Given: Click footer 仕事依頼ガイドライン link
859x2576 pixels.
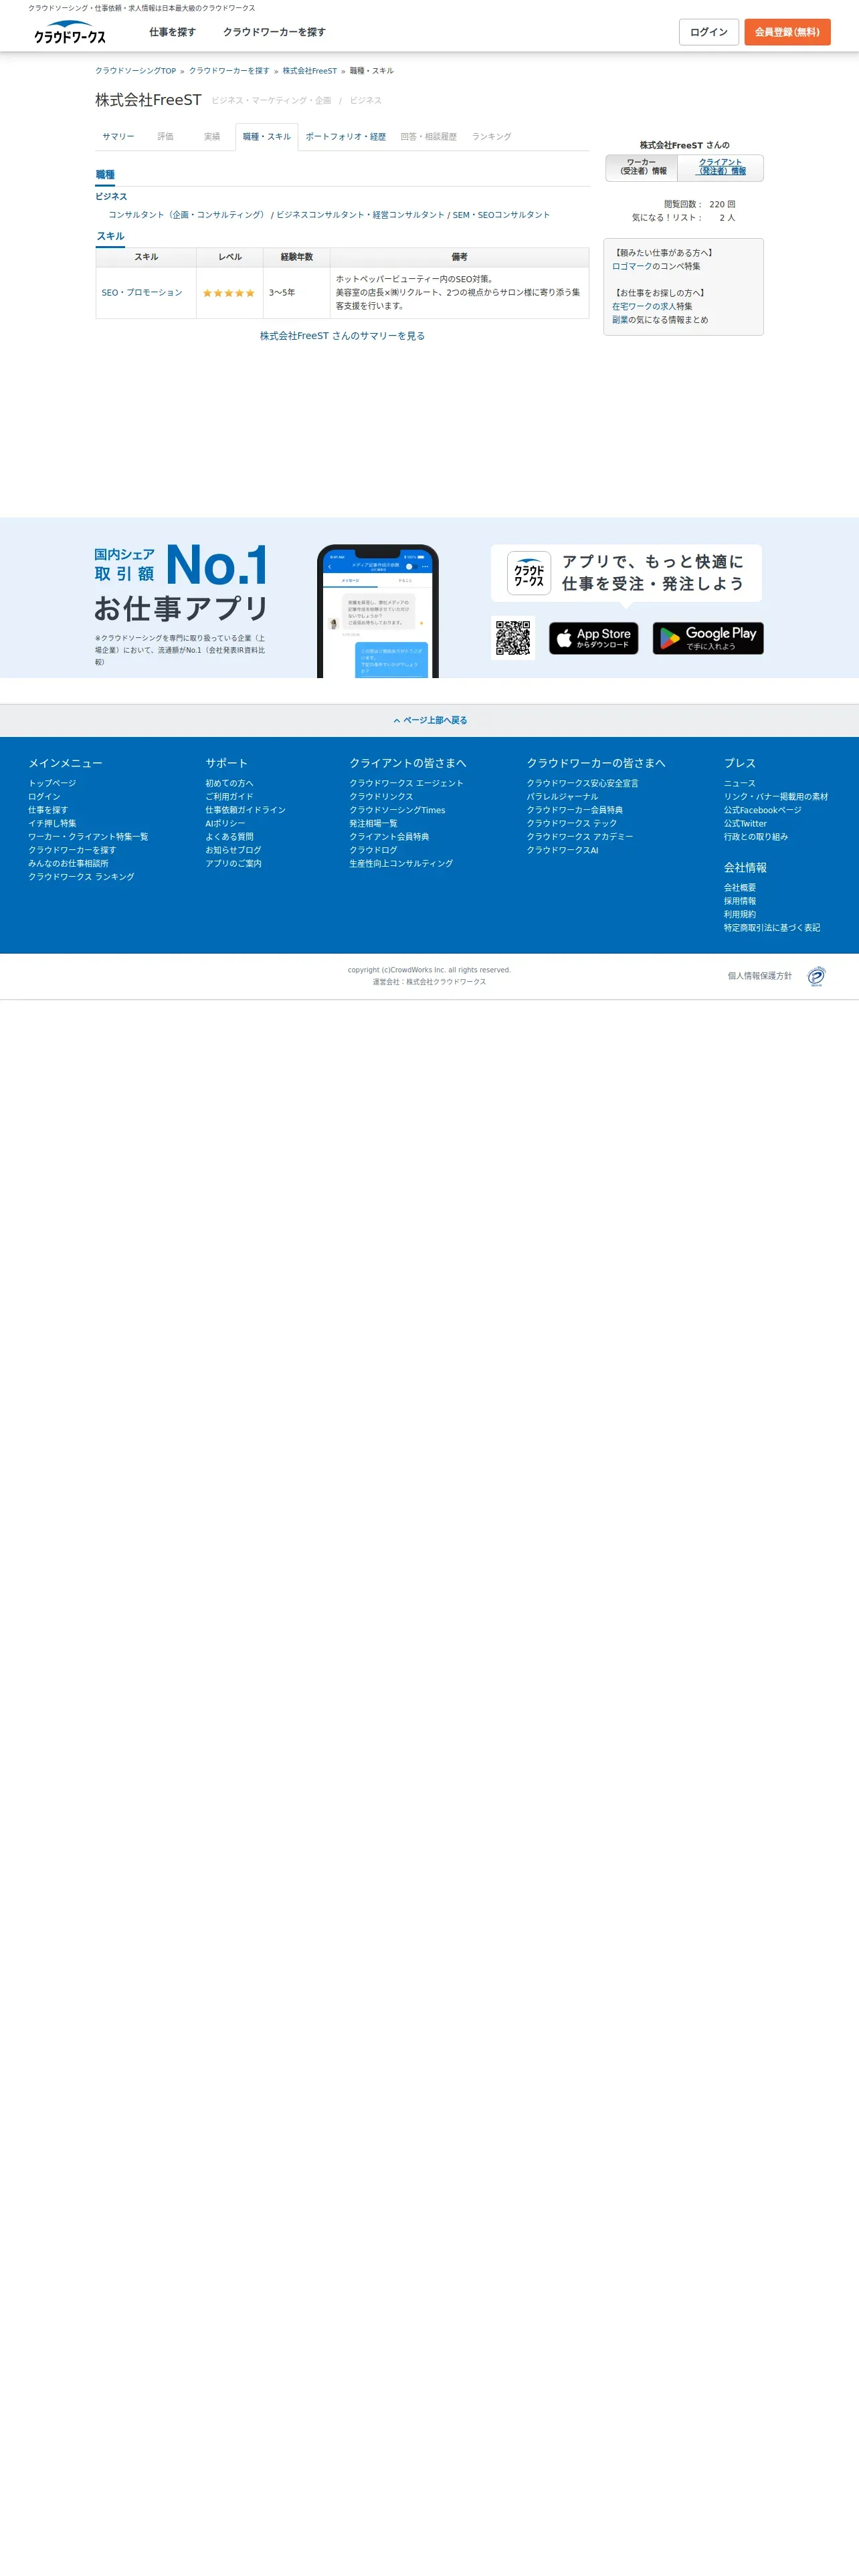Looking at the screenshot, I should 245,810.
